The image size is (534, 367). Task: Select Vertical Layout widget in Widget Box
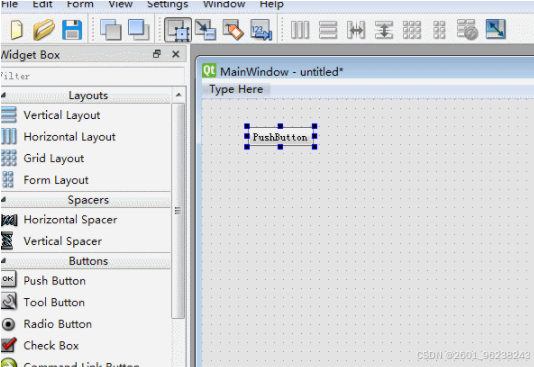[x=85, y=115]
